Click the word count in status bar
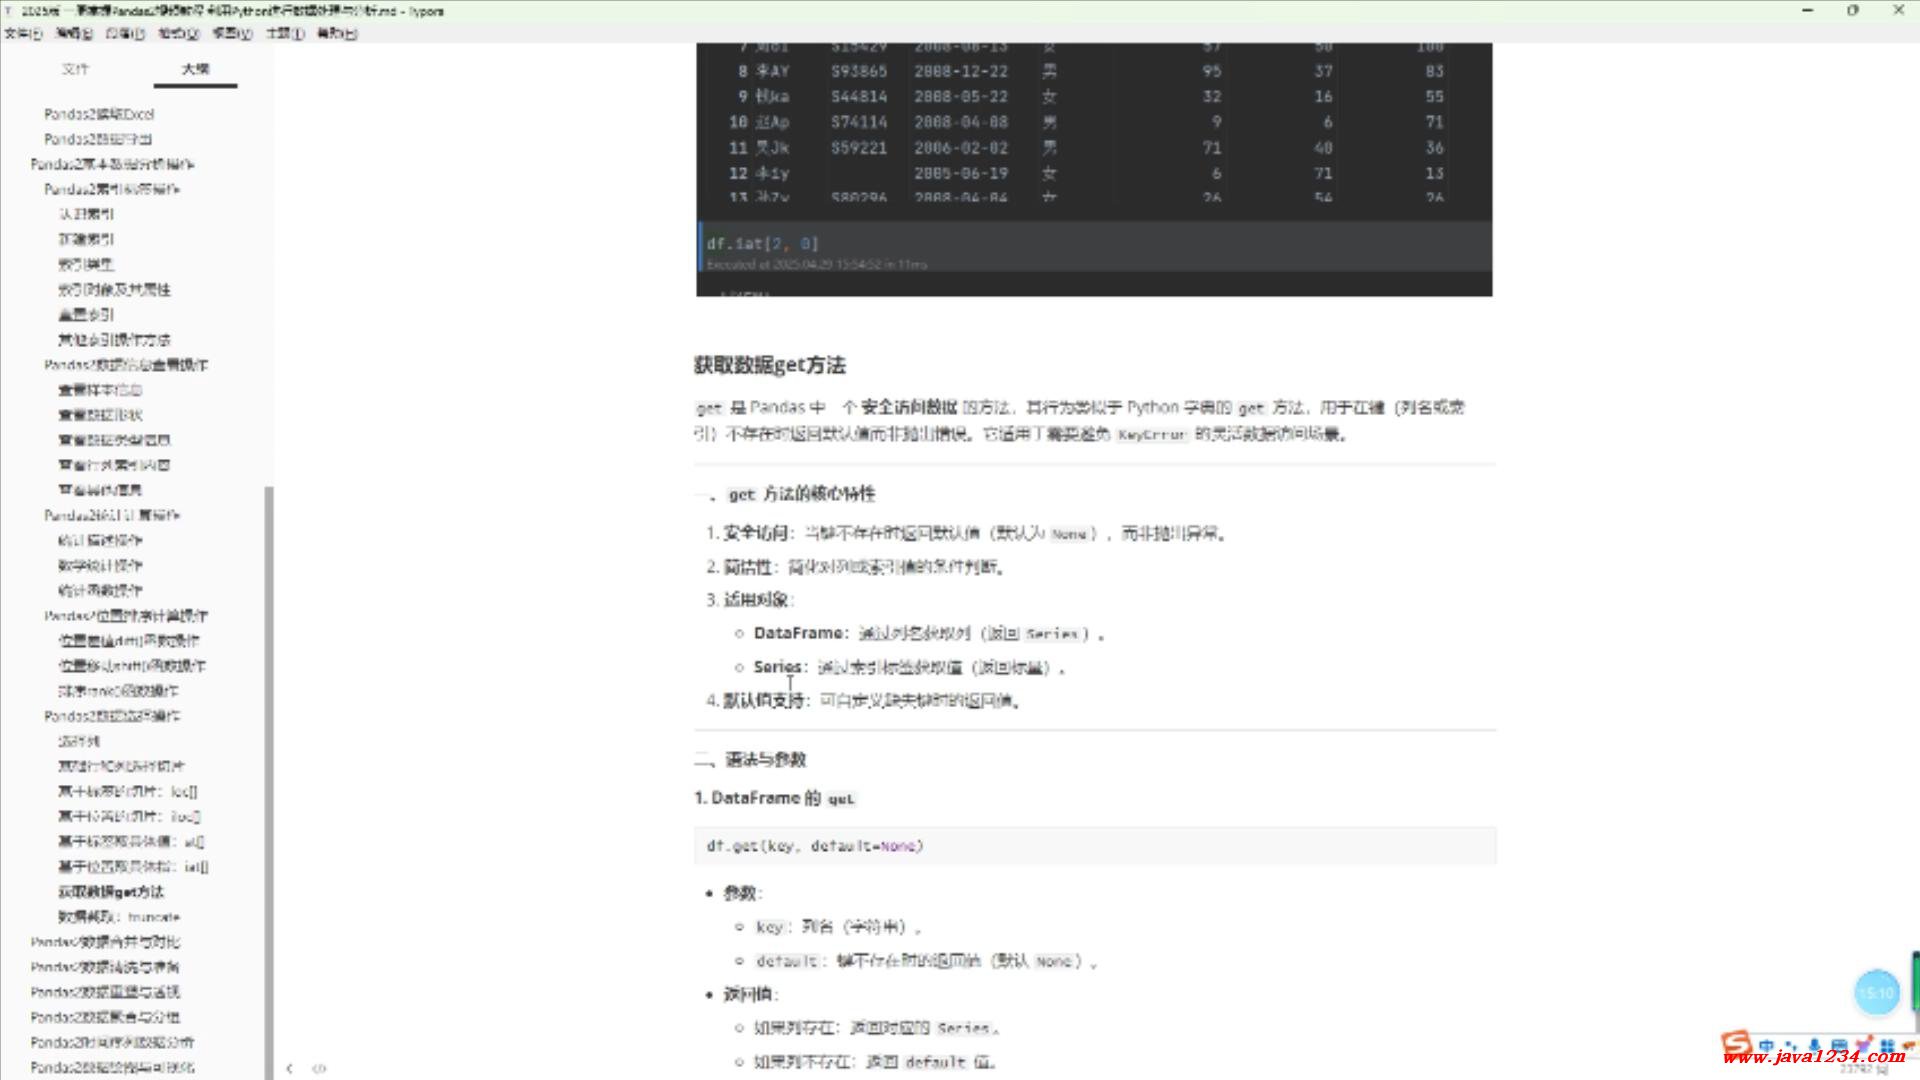The height and width of the screenshot is (1080, 1920). [x=1862, y=1069]
